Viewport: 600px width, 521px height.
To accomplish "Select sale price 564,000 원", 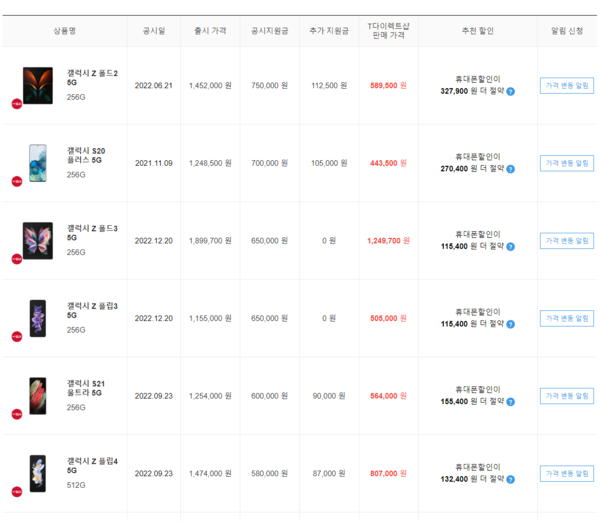I will coord(388,396).
